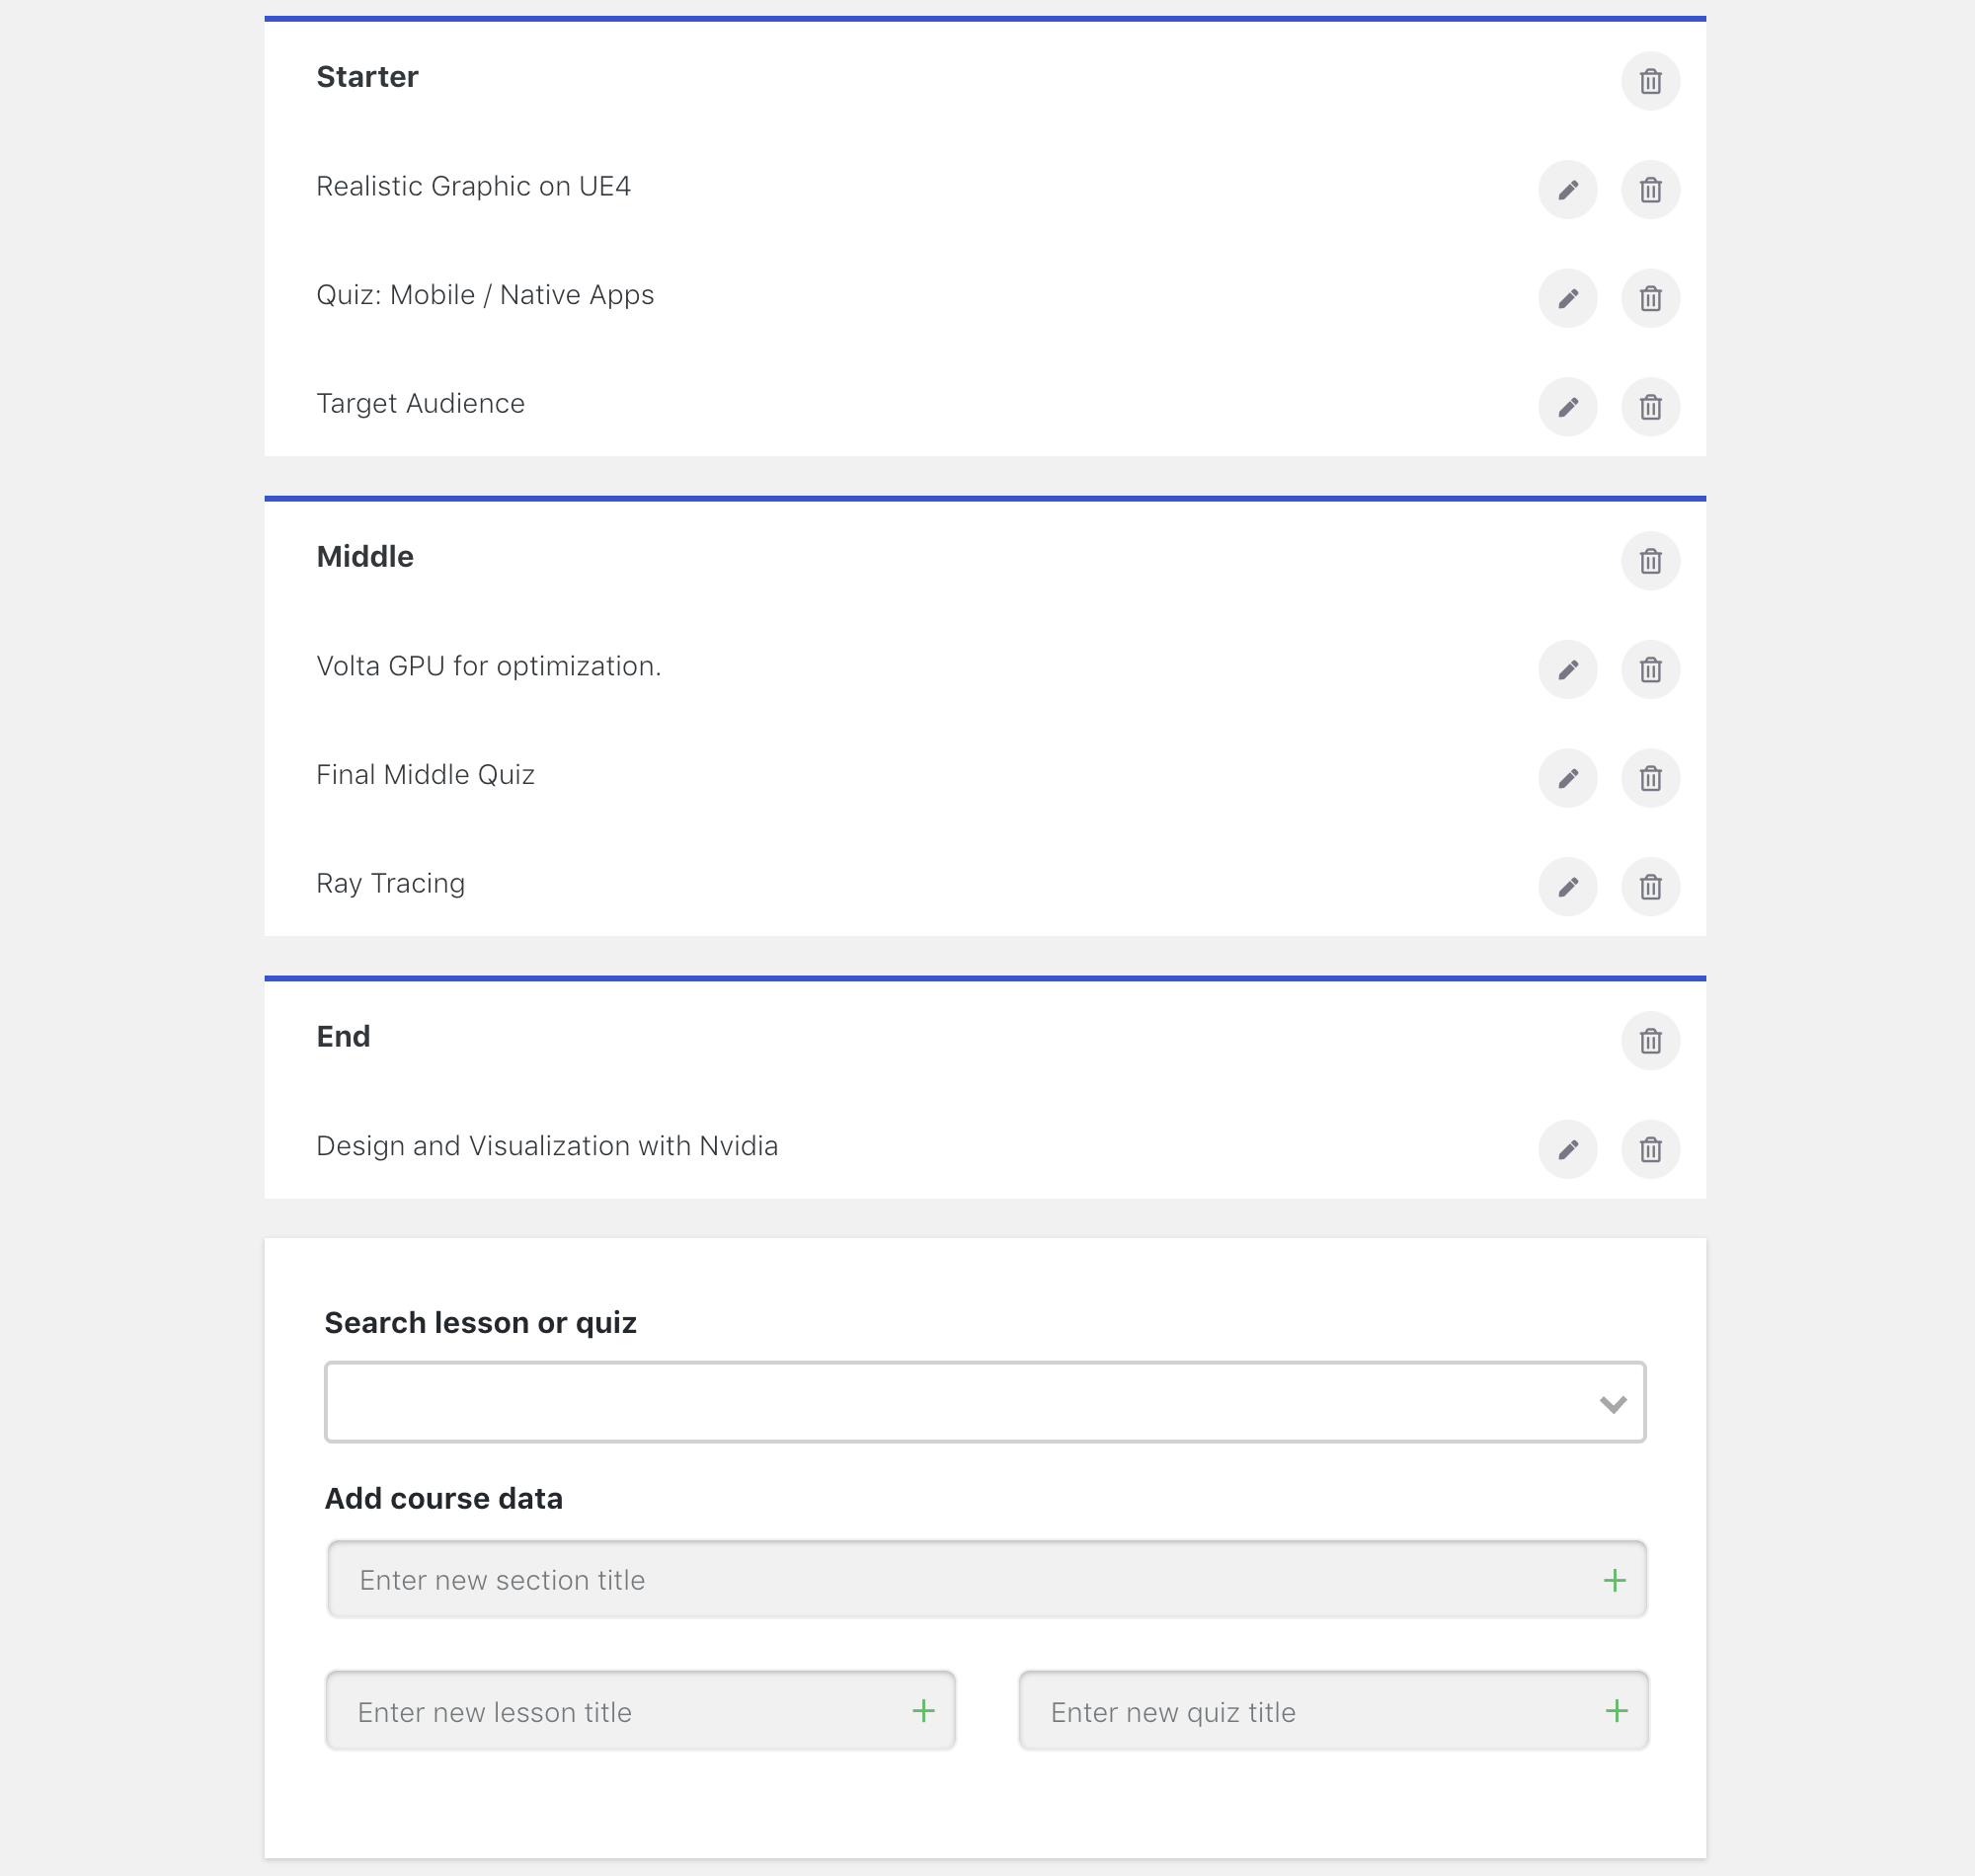The width and height of the screenshot is (1975, 1876).
Task: Click the new quiz title field
Action: (x=1310, y=1712)
